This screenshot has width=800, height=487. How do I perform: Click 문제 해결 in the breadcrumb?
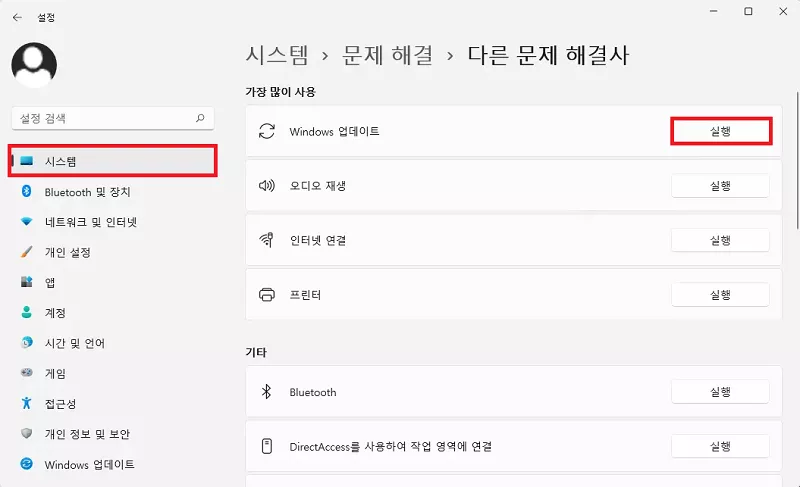387,55
